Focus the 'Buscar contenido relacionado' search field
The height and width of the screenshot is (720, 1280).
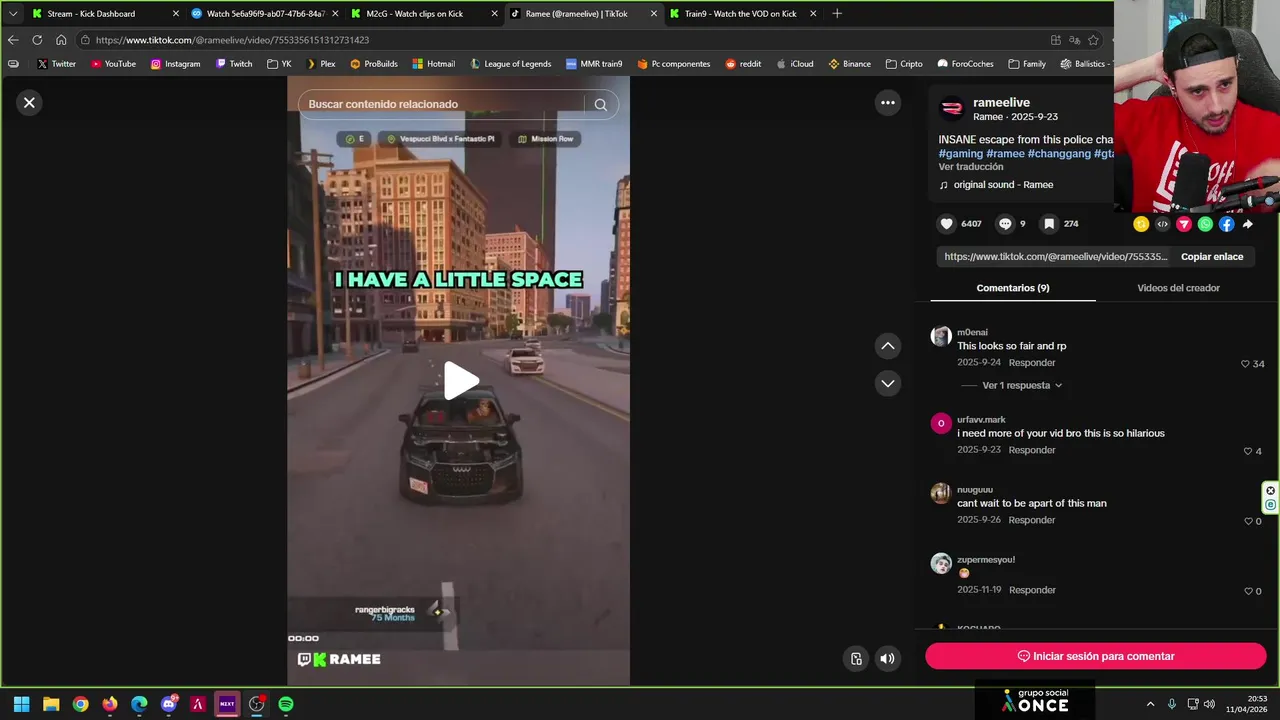(440, 104)
